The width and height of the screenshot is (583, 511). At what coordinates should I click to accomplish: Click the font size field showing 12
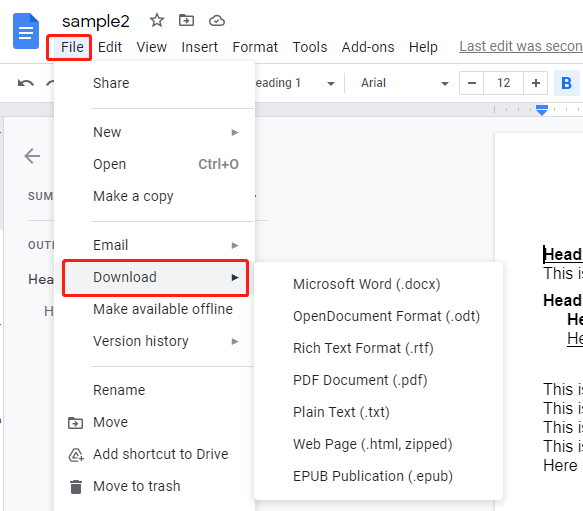(503, 83)
